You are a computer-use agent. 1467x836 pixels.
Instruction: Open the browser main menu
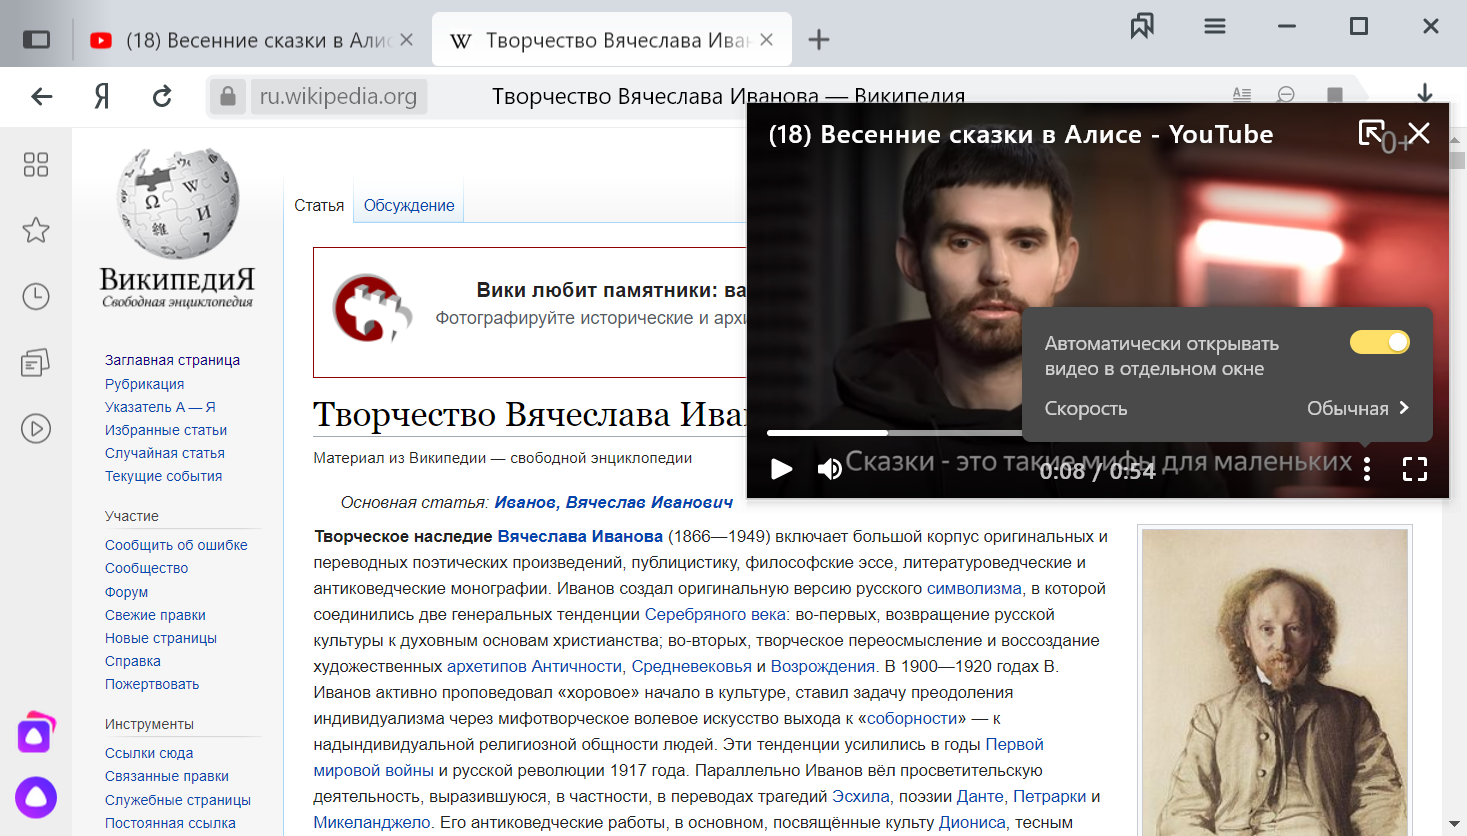pyautogui.click(x=1215, y=26)
